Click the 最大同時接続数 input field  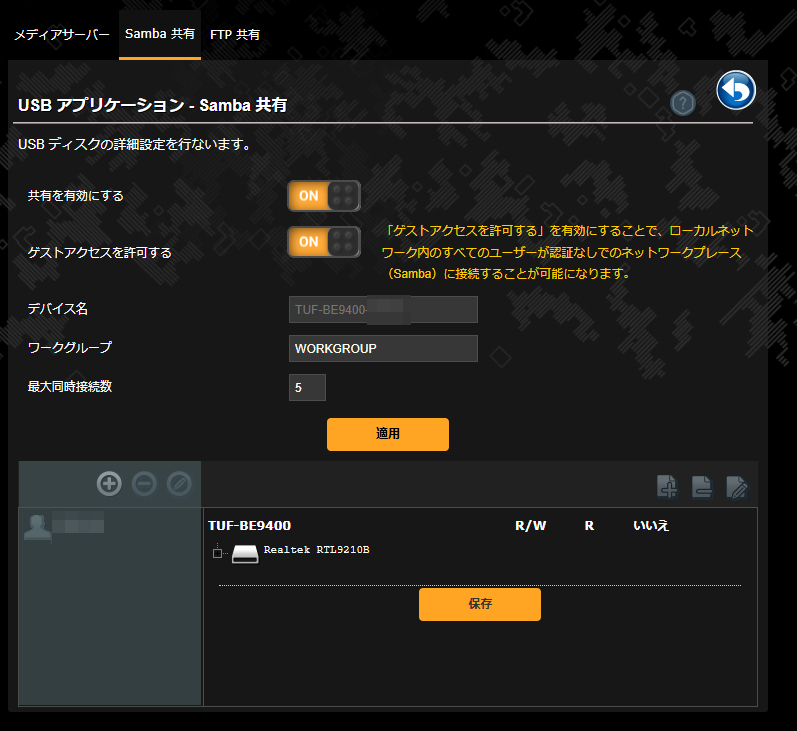(x=307, y=387)
